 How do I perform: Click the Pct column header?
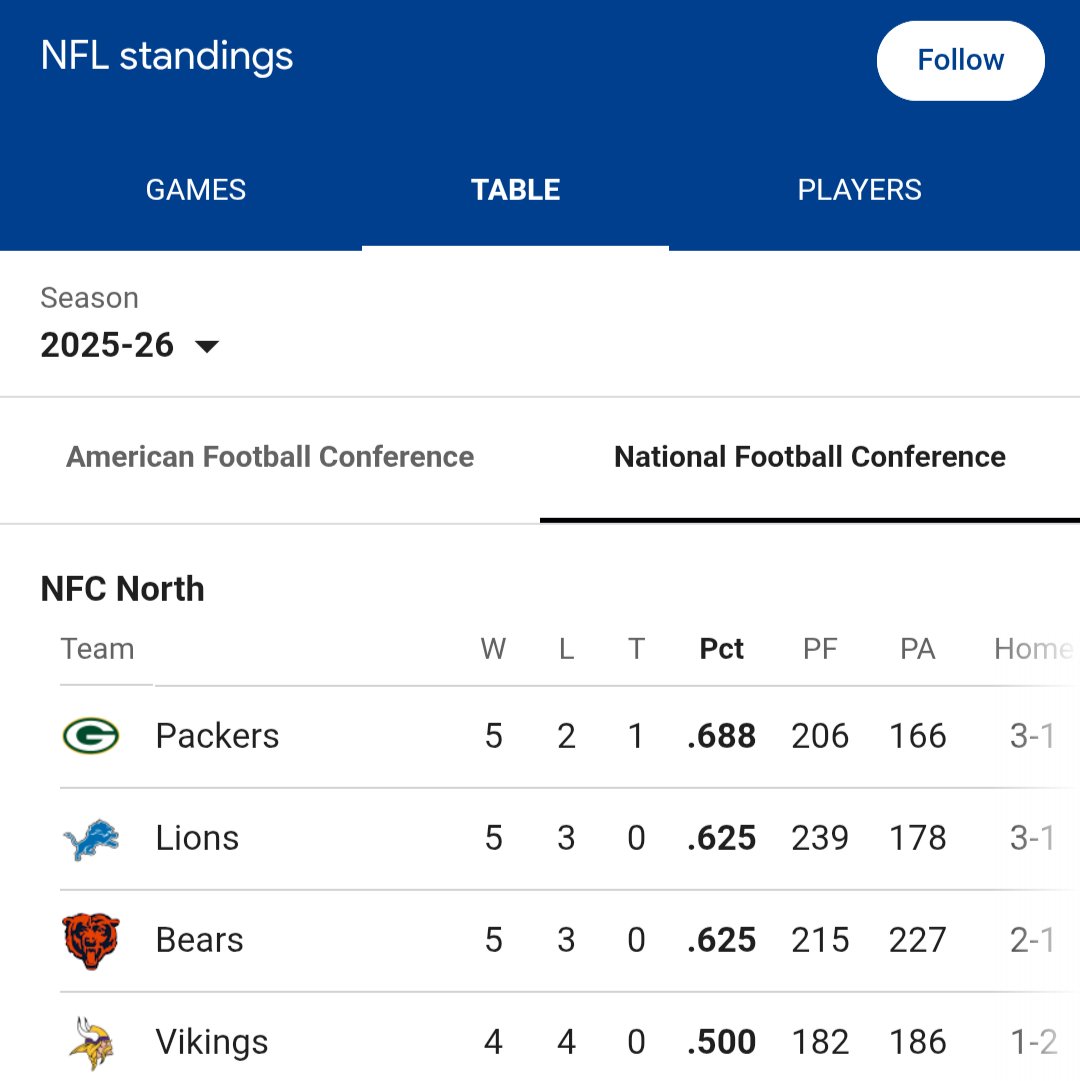point(721,649)
